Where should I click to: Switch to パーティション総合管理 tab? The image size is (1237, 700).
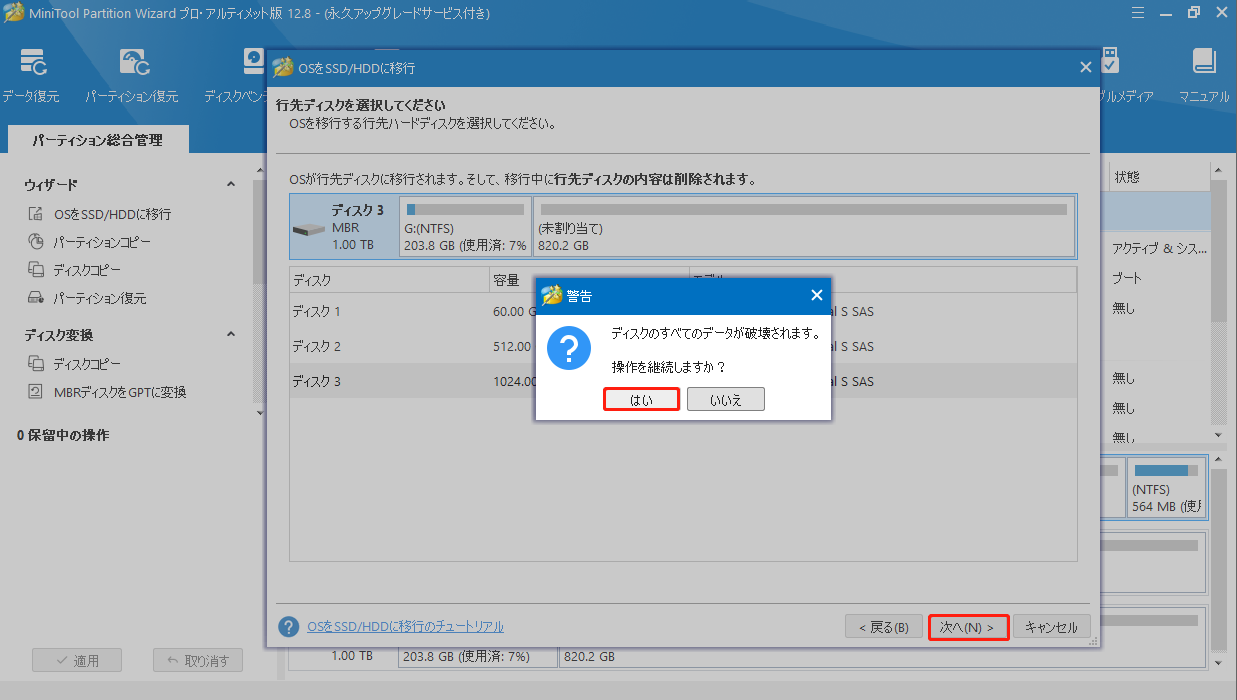click(x=97, y=140)
